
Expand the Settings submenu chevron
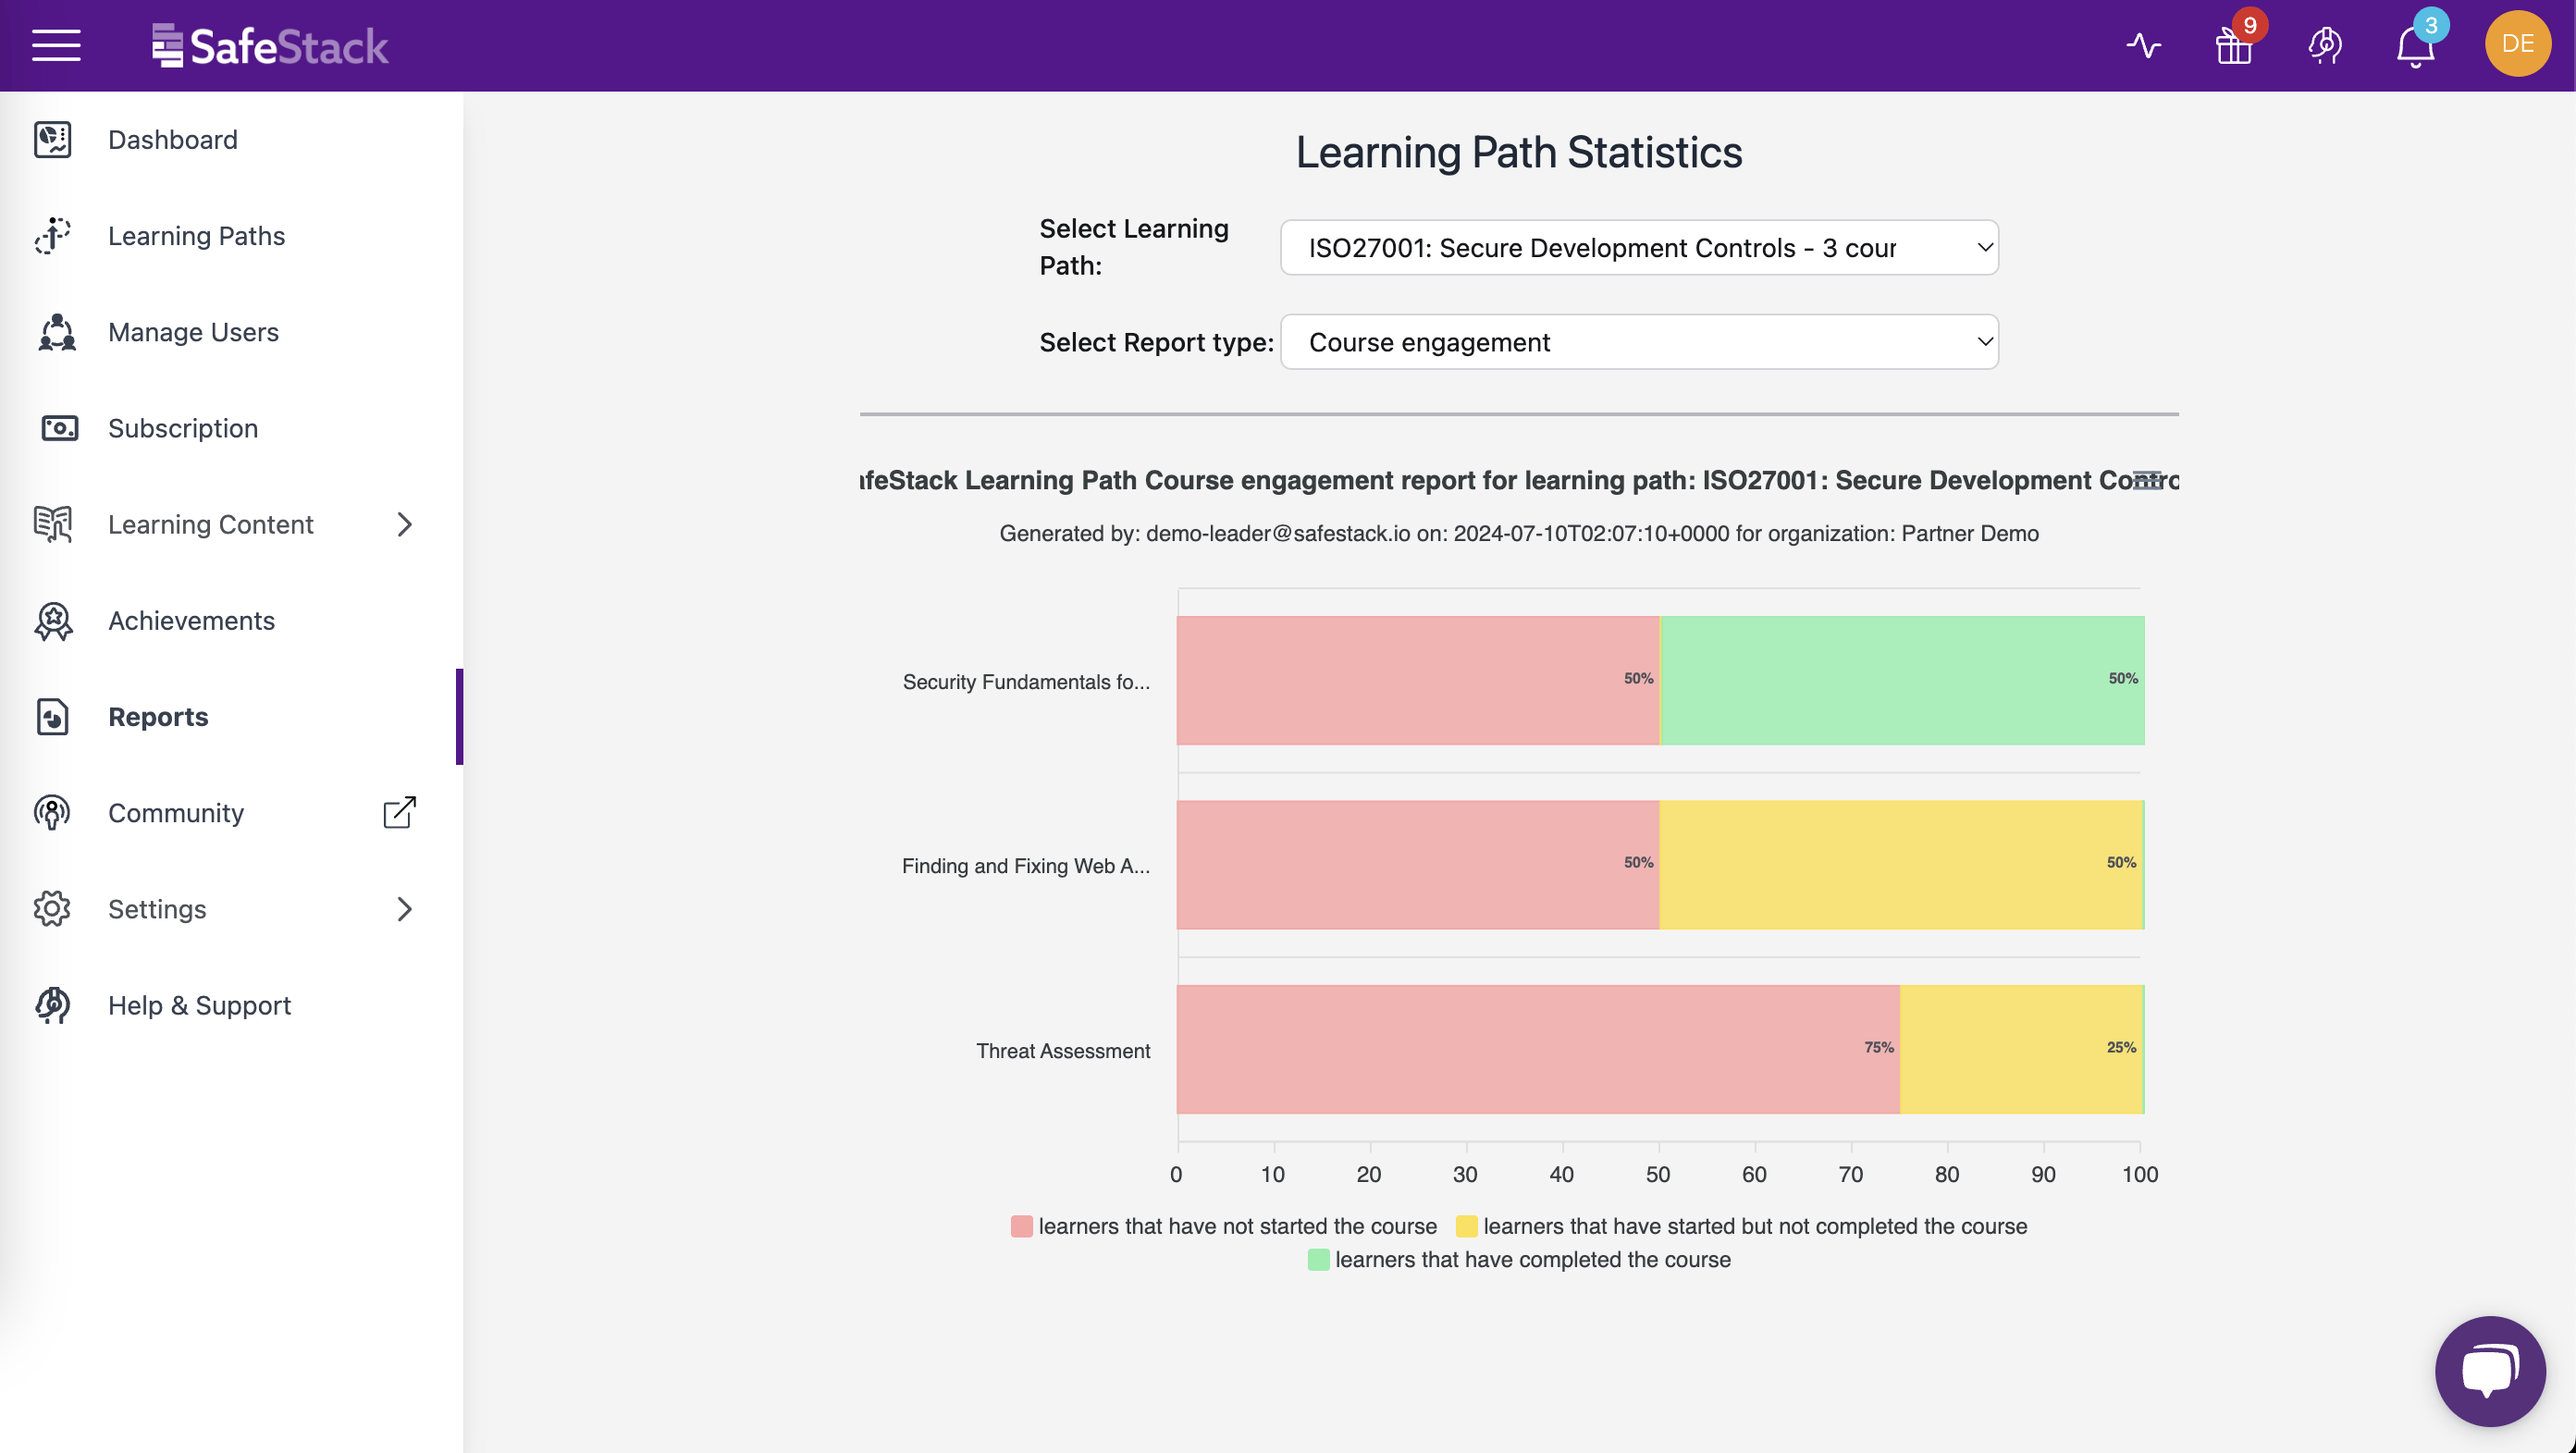404,909
